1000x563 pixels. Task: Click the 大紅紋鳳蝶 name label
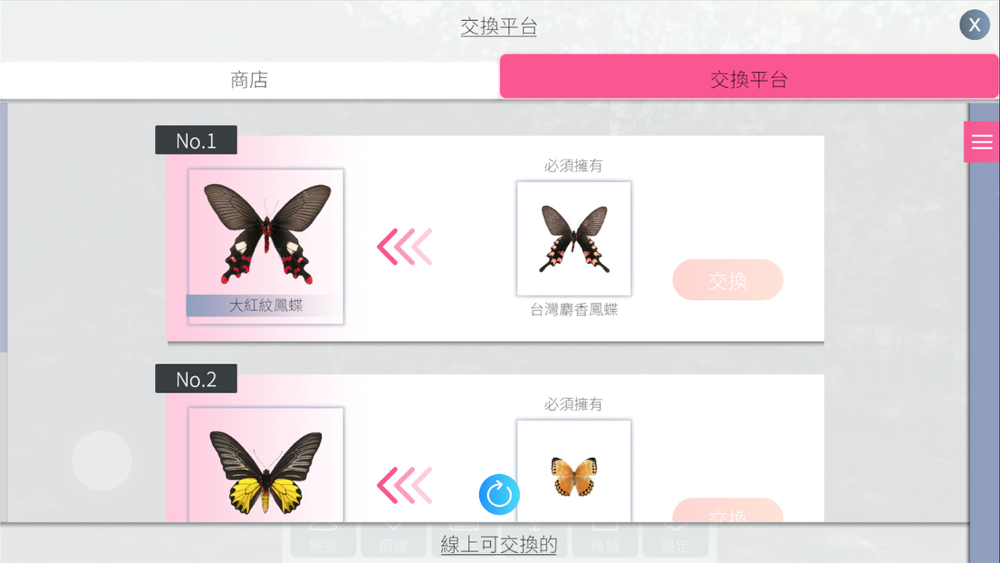pyautogui.click(x=266, y=305)
